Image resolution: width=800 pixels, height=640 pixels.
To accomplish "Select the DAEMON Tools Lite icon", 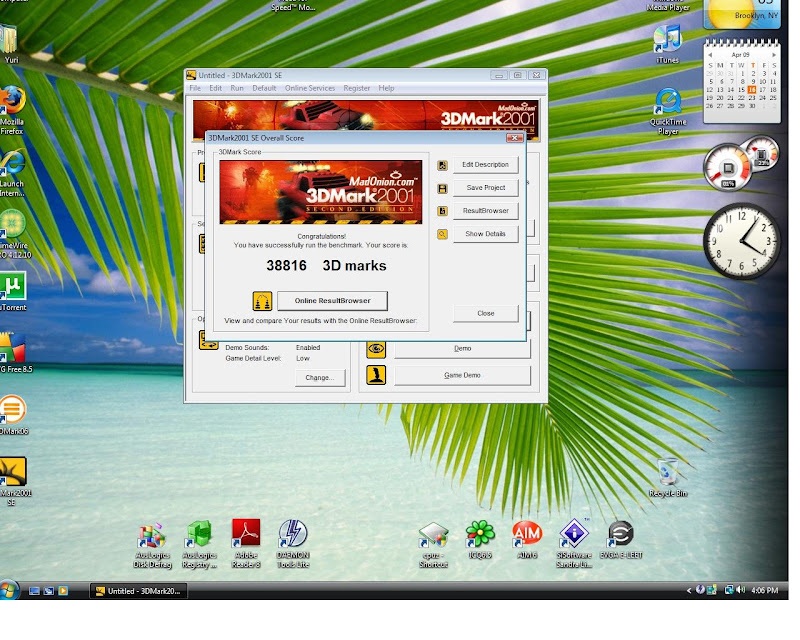I will pyautogui.click(x=293, y=544).
